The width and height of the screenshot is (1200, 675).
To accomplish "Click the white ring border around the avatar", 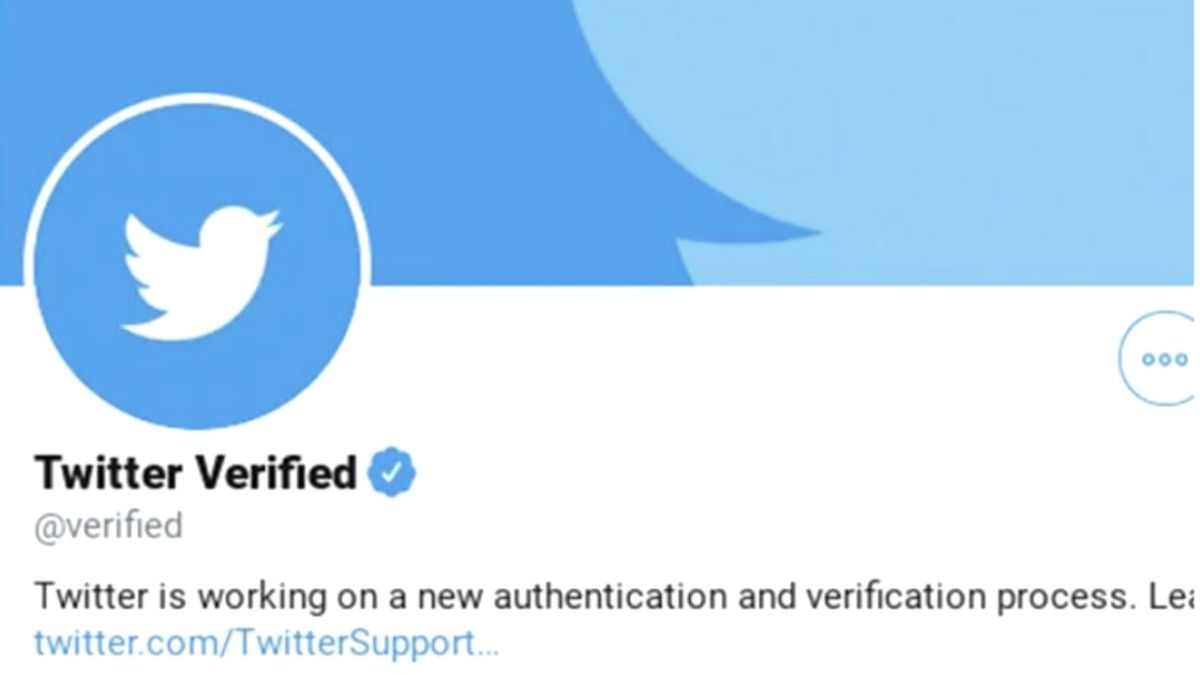I will click(x=198, y=99).
